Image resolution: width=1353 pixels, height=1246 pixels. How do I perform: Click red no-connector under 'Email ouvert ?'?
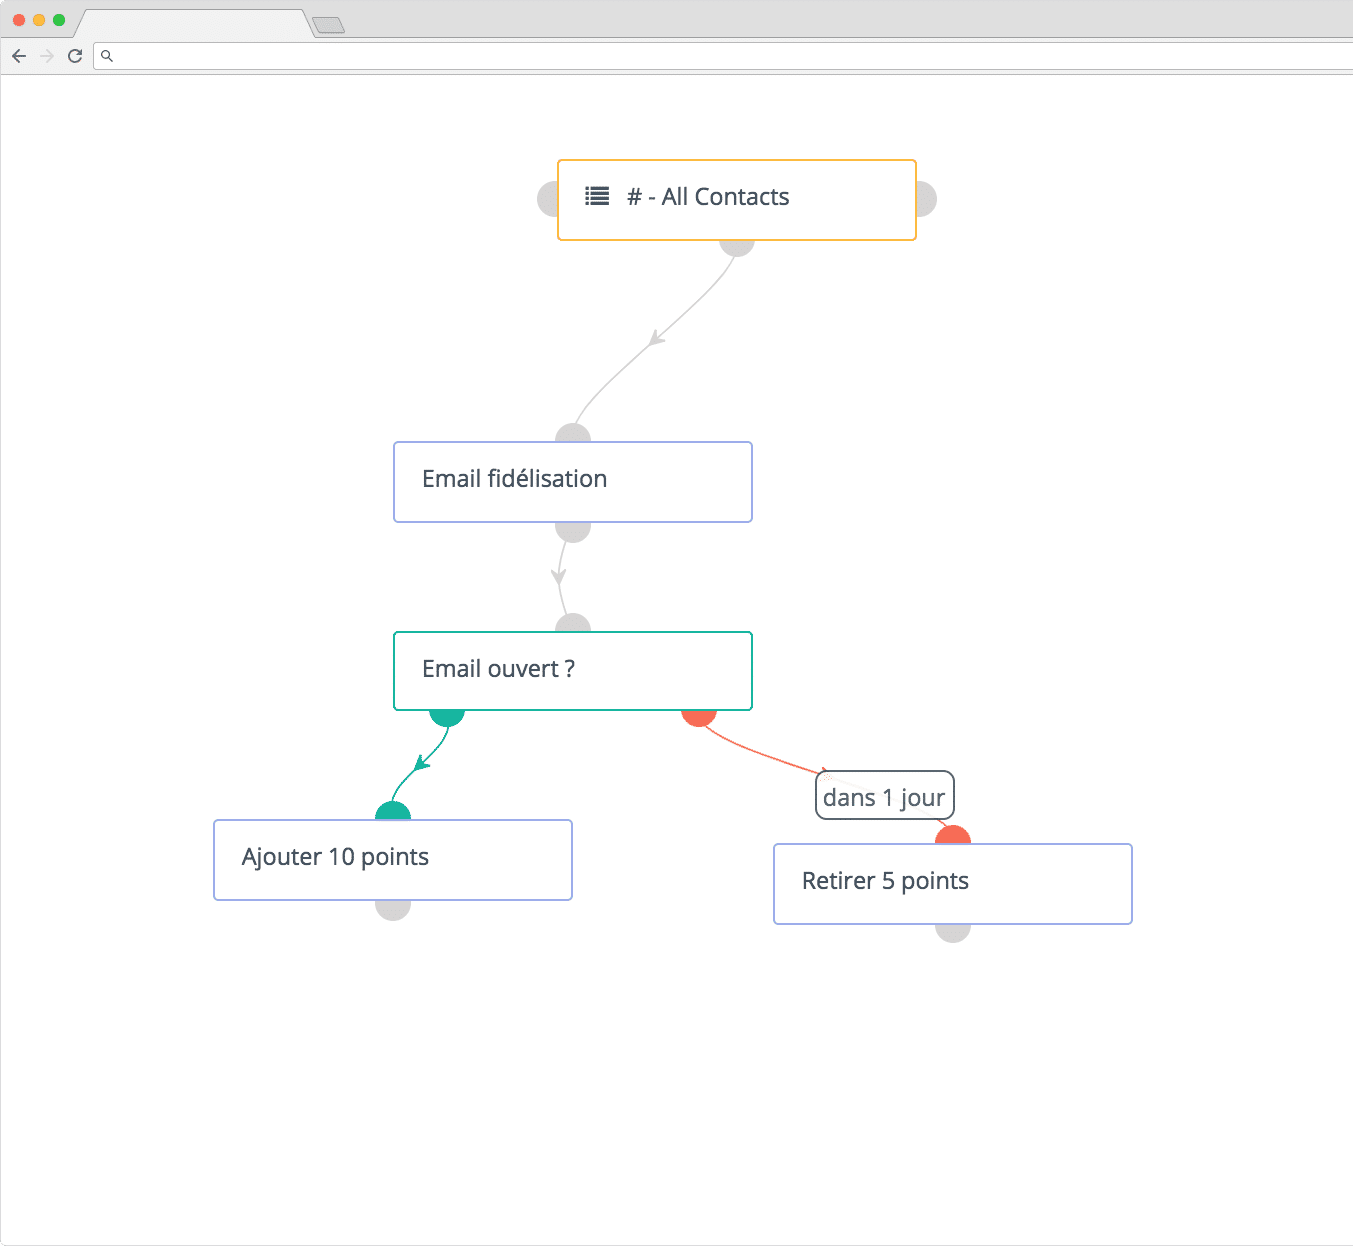(x=699, y=717)
